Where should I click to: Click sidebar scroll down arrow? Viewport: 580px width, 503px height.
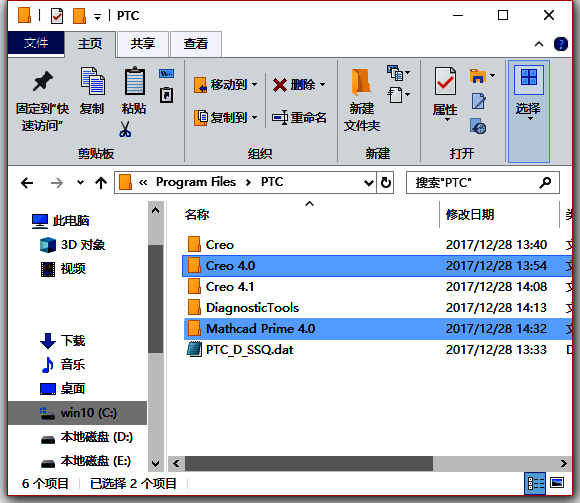pos(155,463)
